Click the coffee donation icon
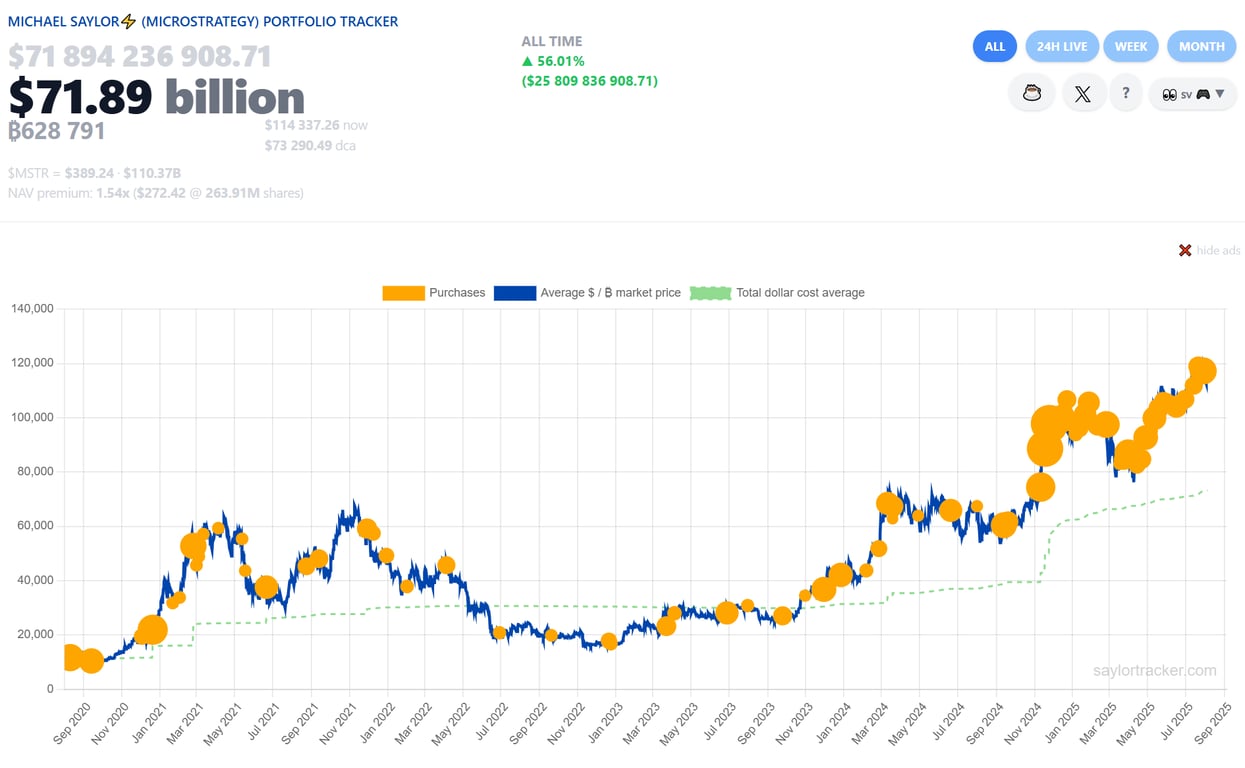1245x768 pixels. point(1031,93)
